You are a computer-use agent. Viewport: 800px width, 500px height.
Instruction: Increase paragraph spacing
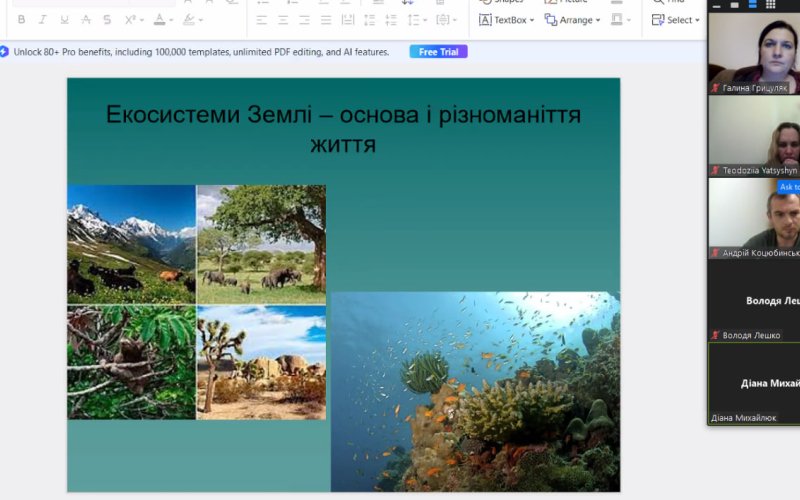point(369,20)
